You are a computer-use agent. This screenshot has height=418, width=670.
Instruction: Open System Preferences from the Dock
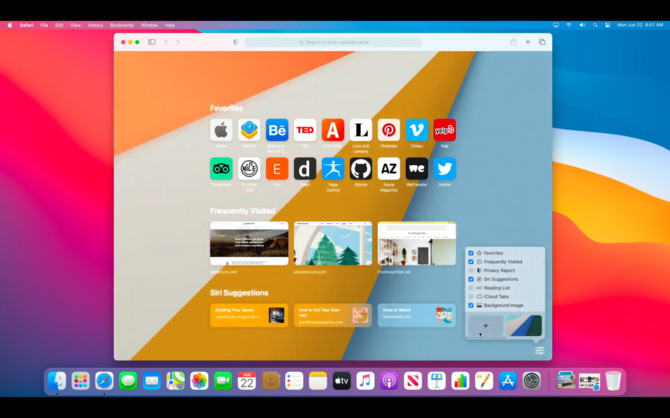tap(532, 380)
